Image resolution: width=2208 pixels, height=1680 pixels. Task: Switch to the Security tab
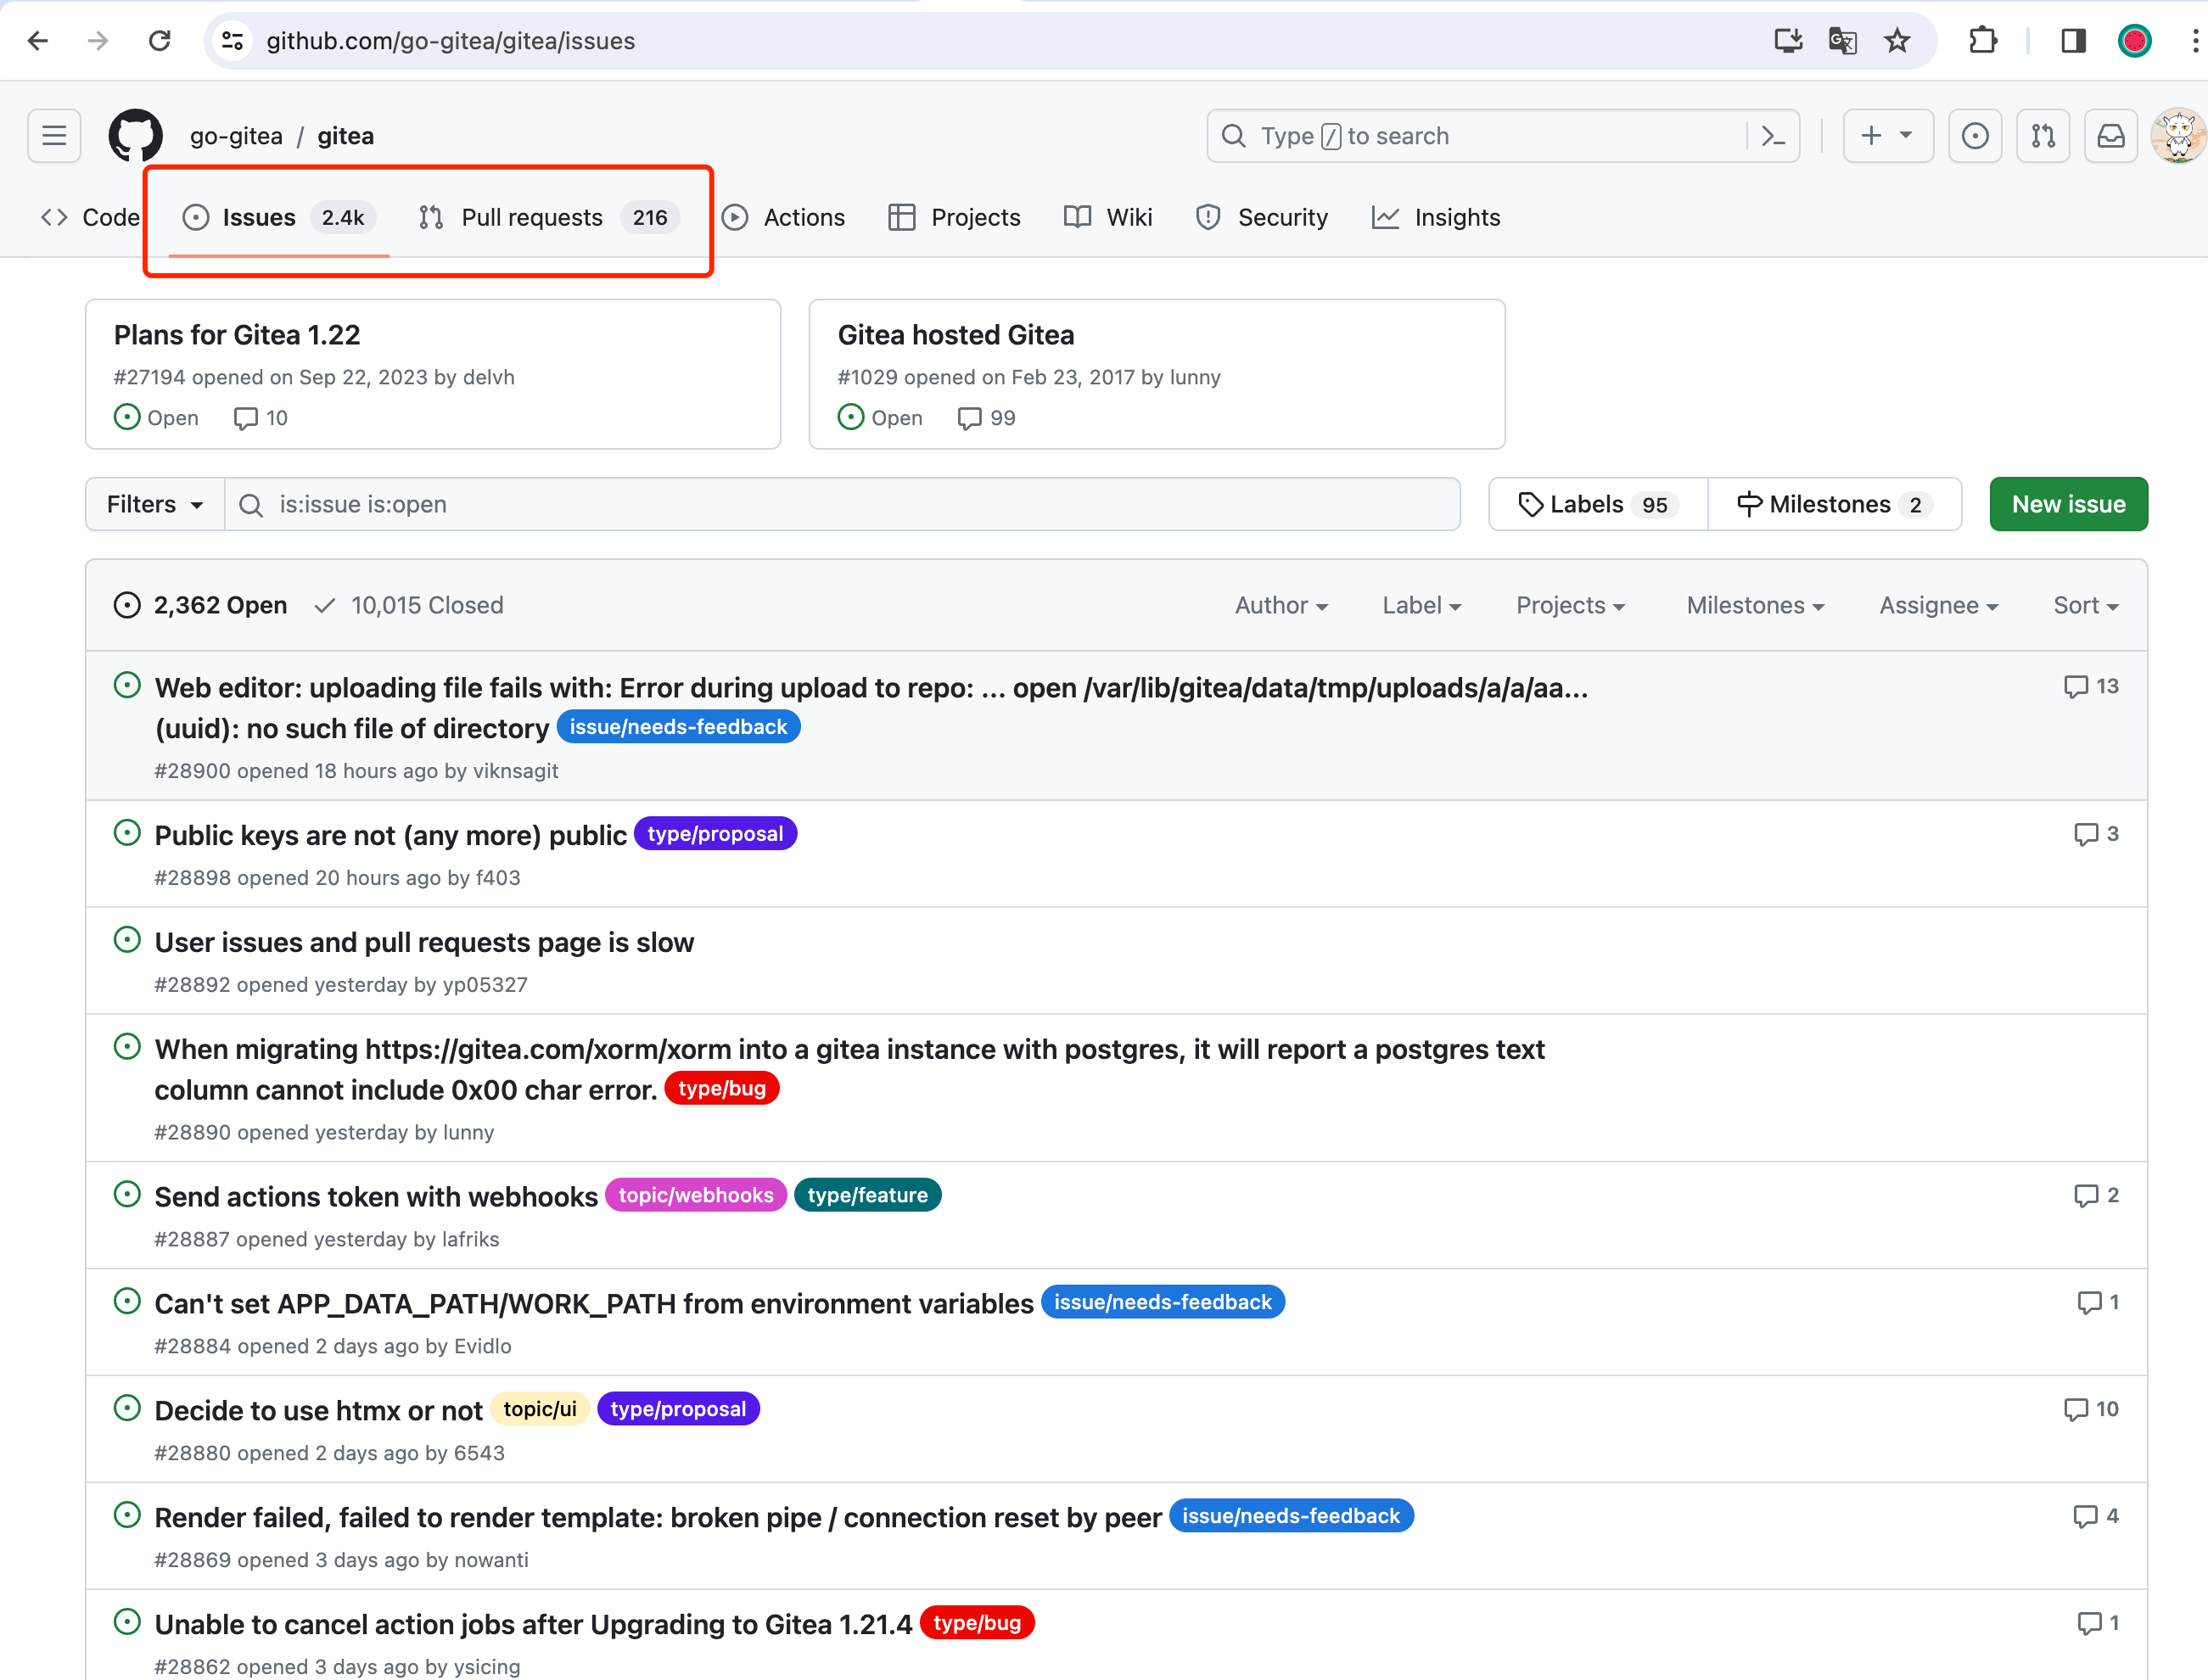point(1262,217)
